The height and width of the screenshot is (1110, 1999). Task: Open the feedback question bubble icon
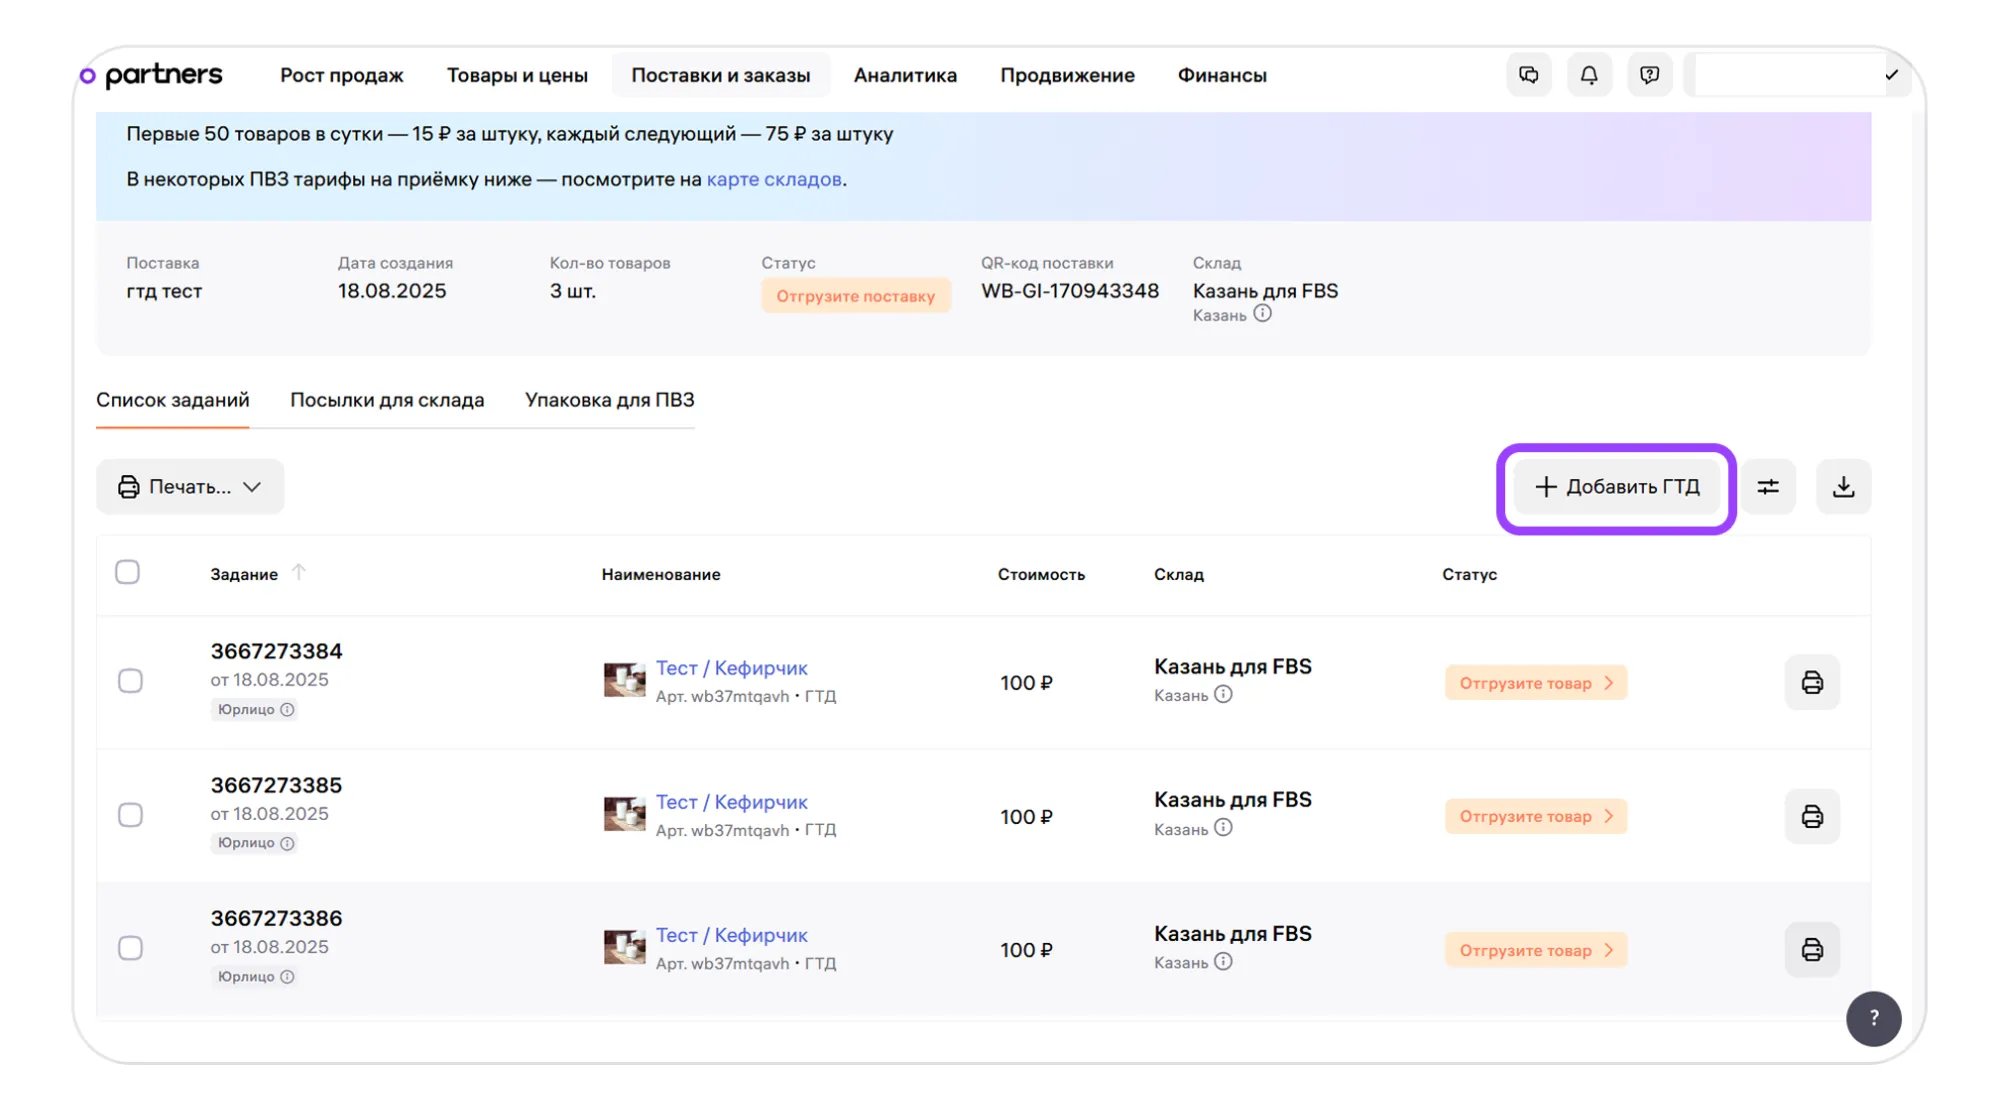click(1649, 75)
